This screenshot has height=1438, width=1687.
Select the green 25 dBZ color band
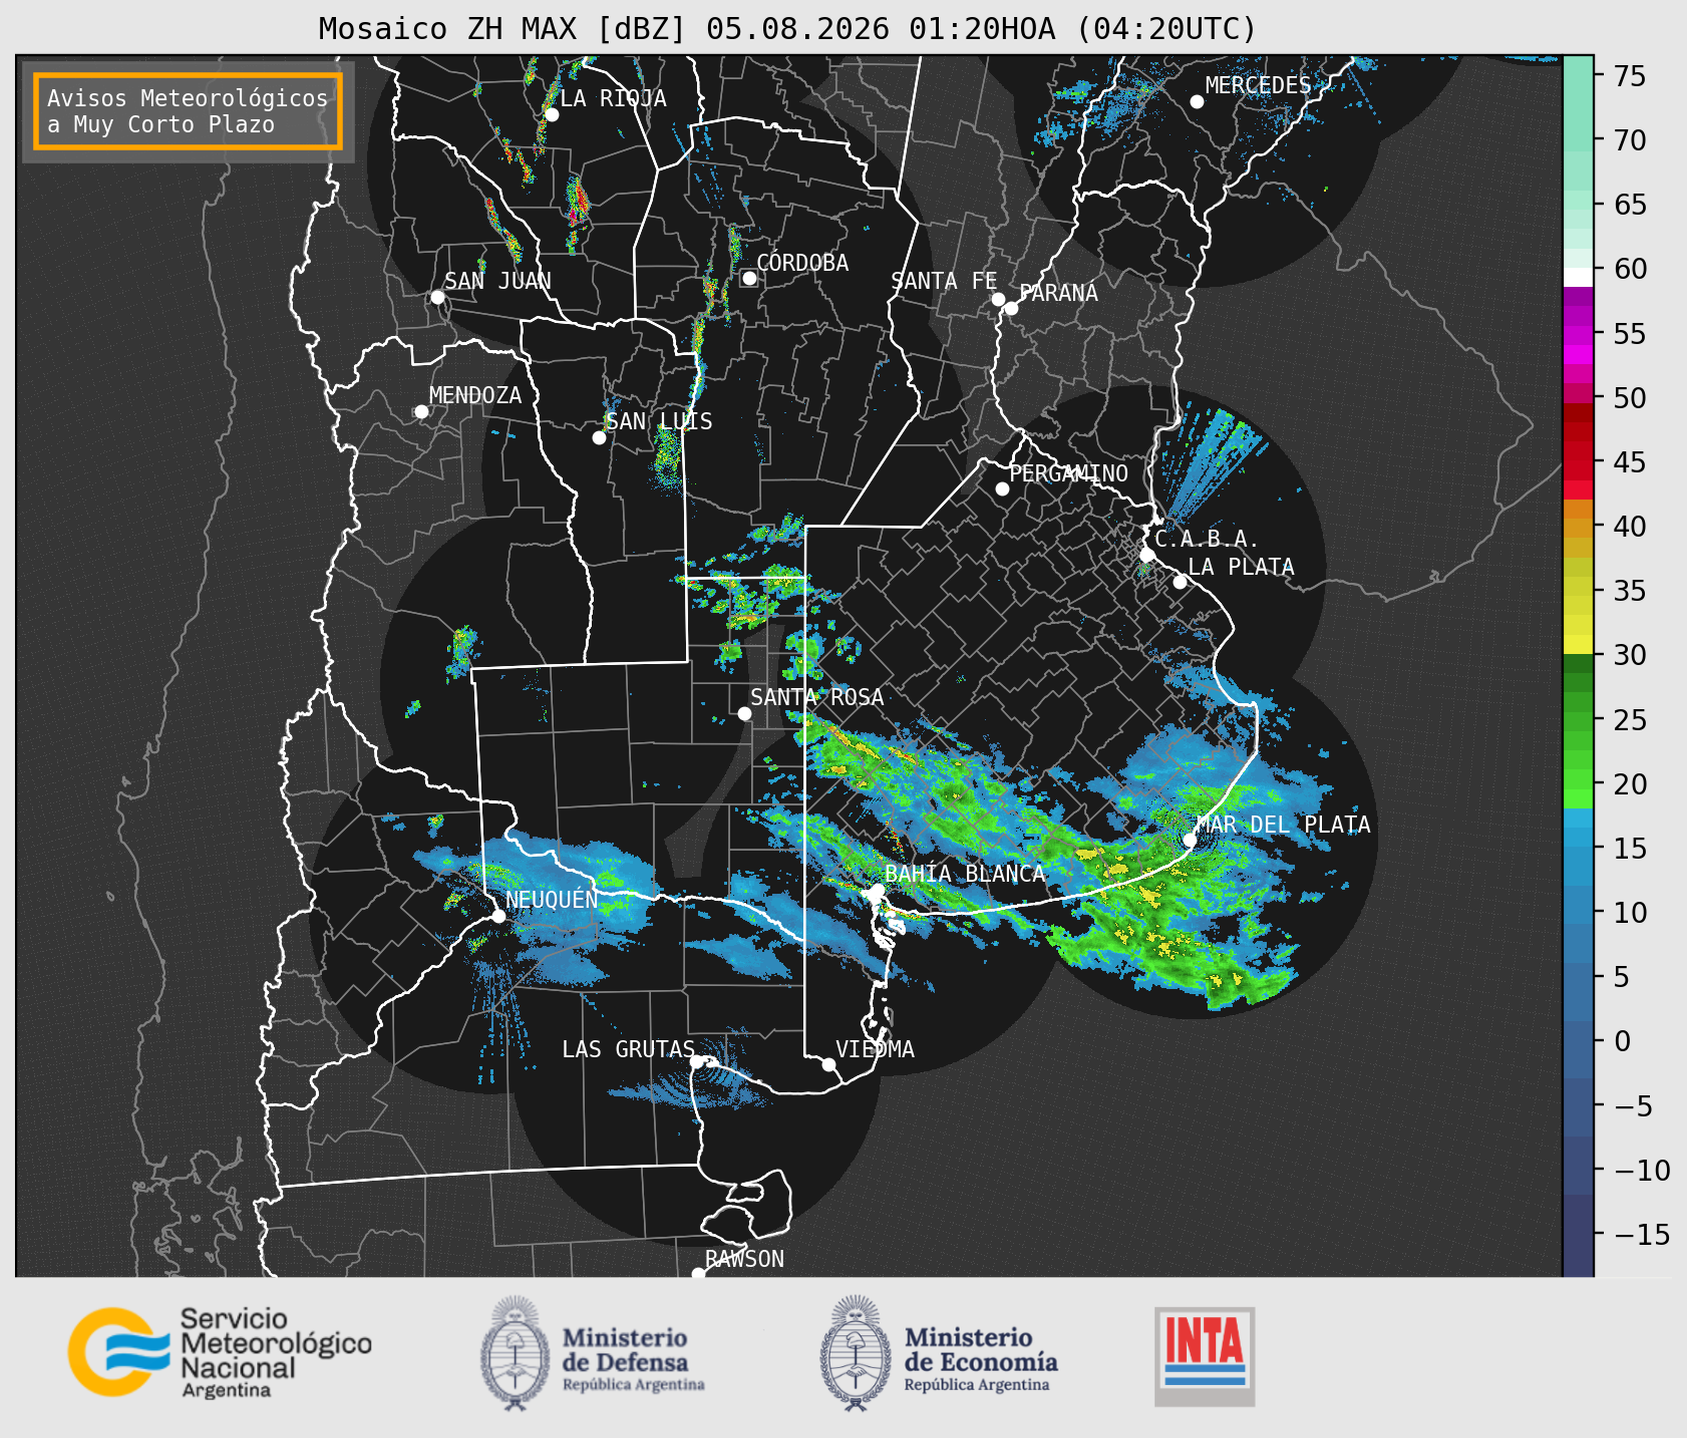(x=1578, y=720)
